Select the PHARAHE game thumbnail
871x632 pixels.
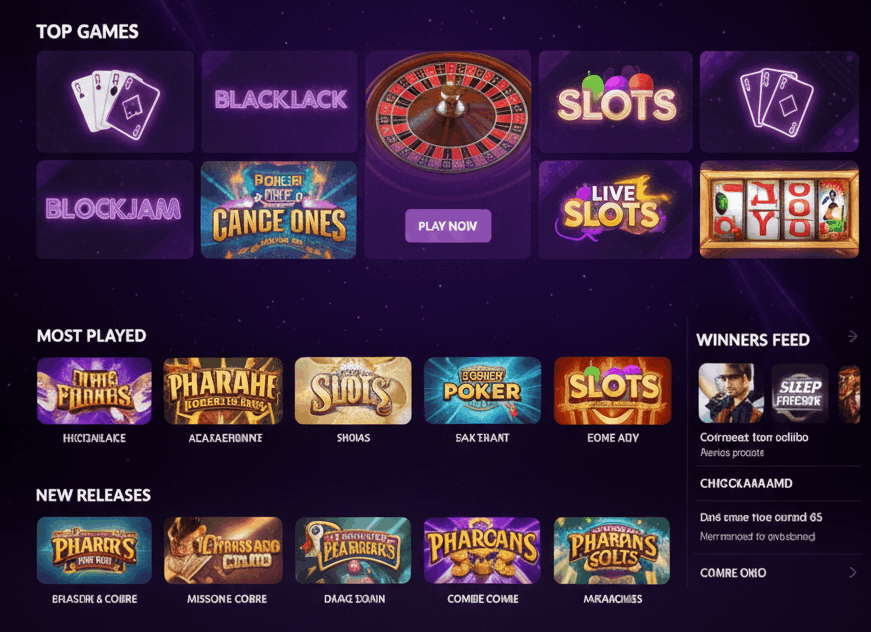coord(223,390)
